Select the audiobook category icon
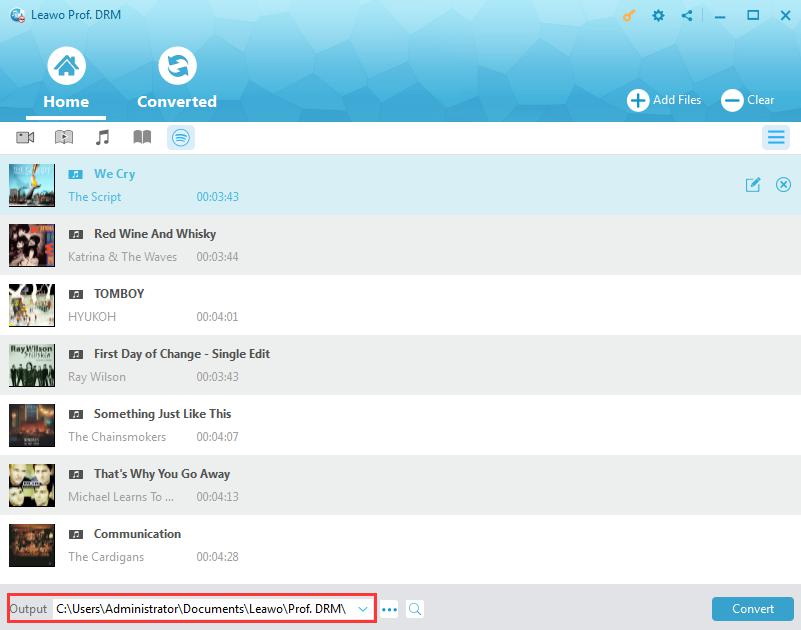Screen dimensions: 801x630 click(x=64, y=137)
